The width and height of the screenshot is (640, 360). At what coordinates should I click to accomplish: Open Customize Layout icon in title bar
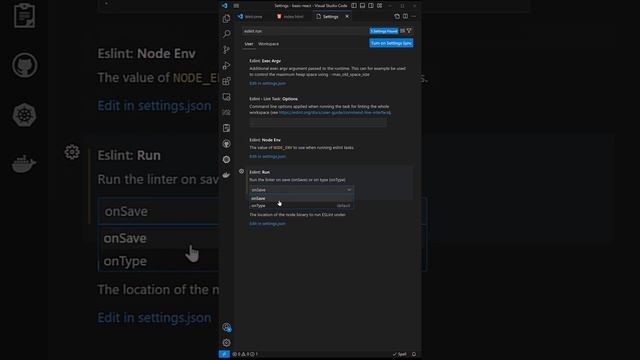tap(380, 6)
